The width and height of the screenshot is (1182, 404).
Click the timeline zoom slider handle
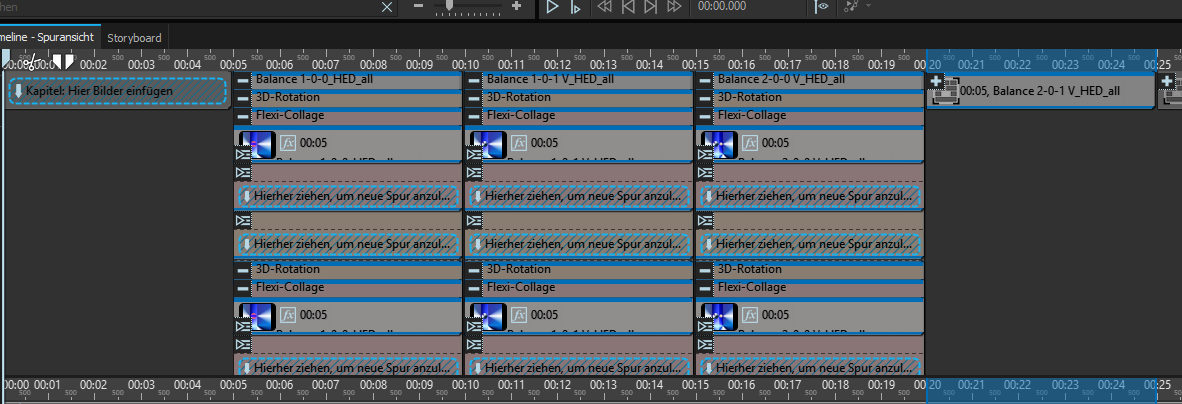click(449, 6)
